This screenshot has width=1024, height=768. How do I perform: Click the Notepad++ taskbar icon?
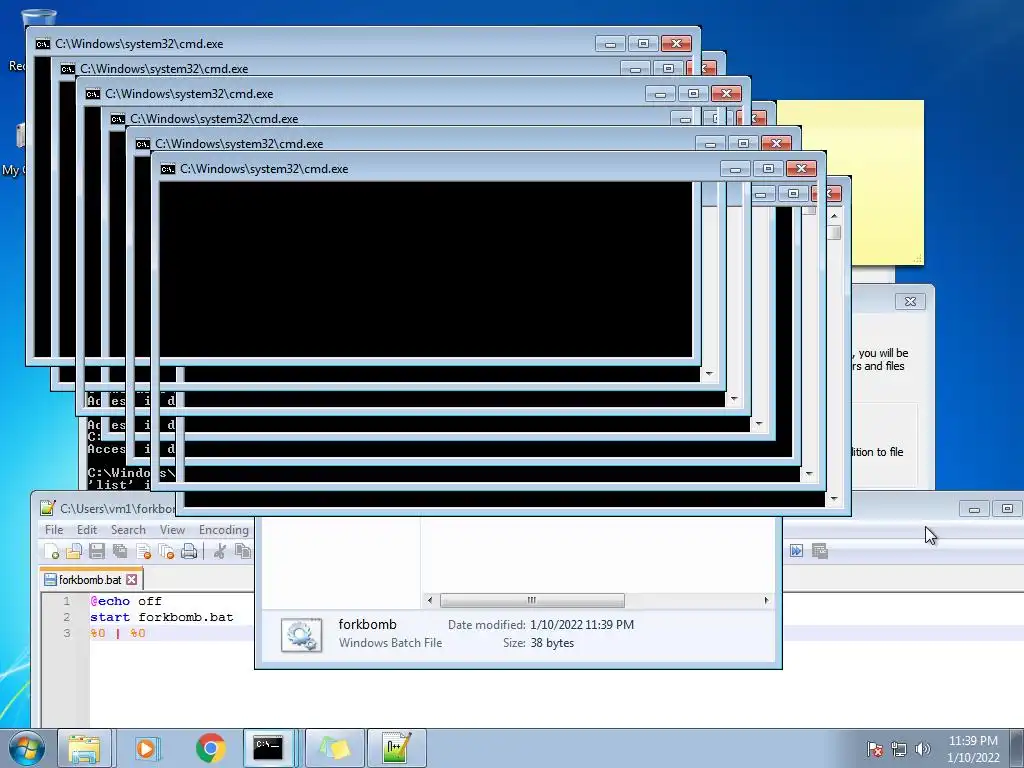tap(397, 748)
